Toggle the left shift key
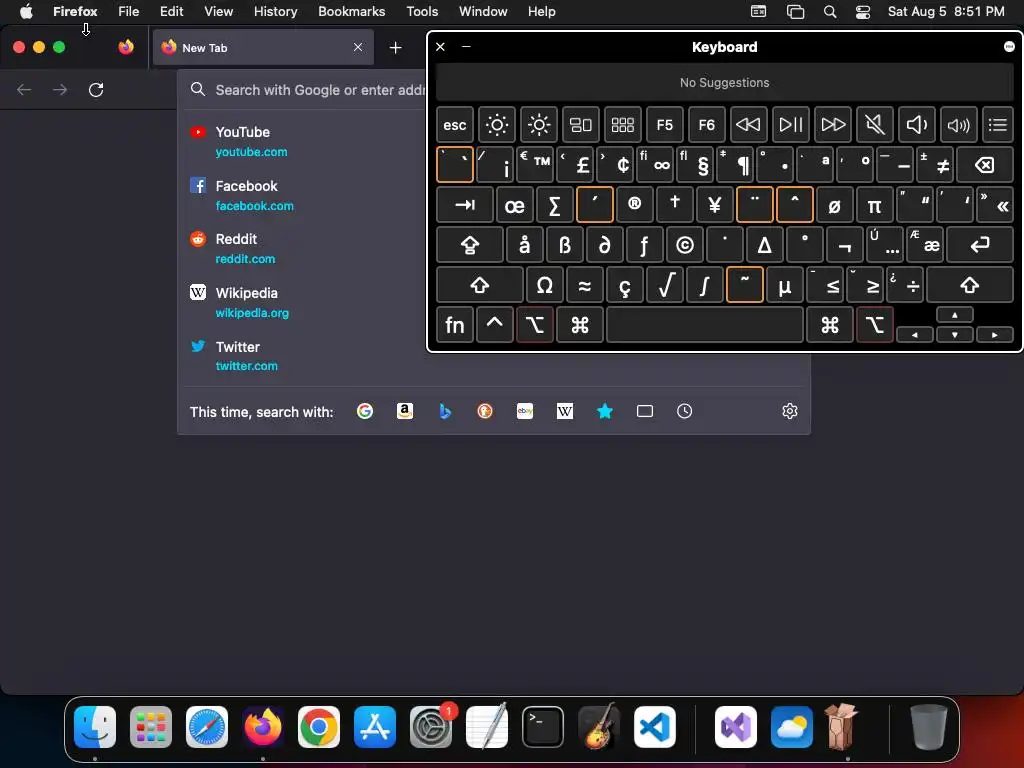 [x=480, y=285]
